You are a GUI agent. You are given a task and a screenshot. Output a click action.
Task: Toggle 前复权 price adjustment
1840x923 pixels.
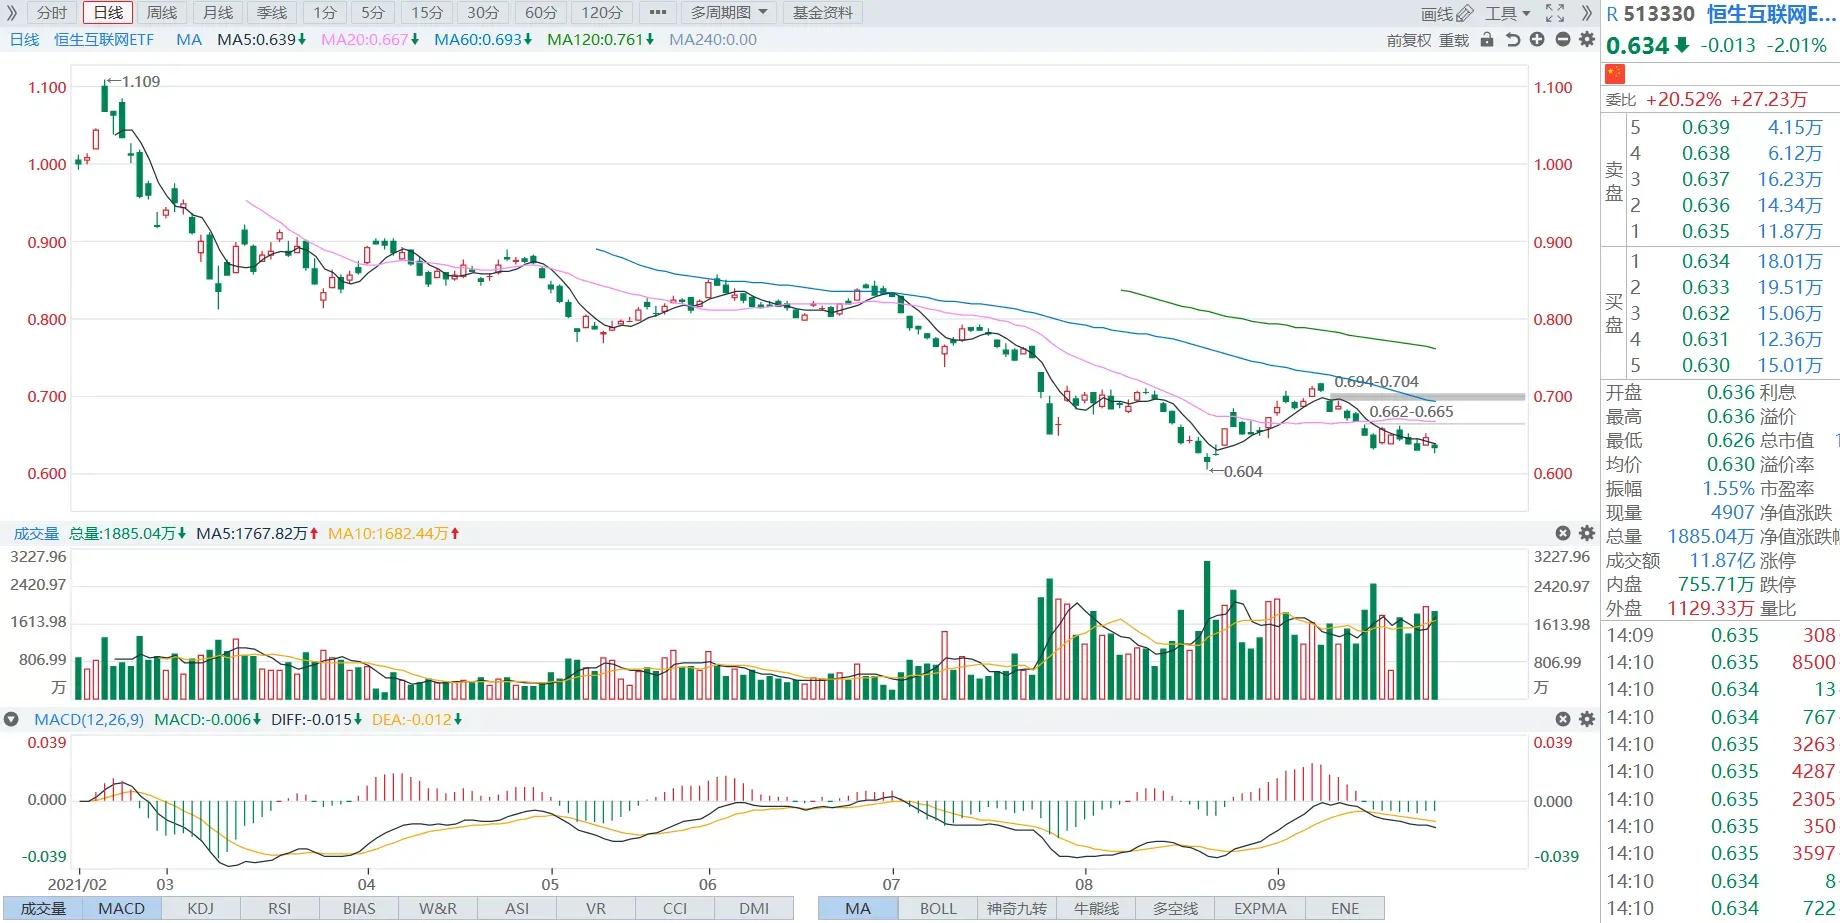point(1409,40)
